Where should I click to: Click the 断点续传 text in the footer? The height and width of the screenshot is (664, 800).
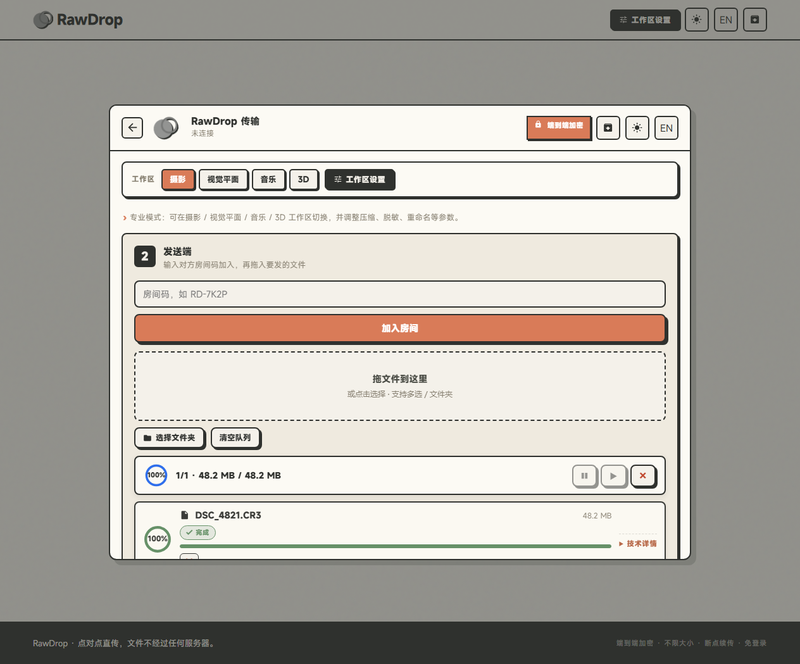pyautogui.click(x=718, y=643)
